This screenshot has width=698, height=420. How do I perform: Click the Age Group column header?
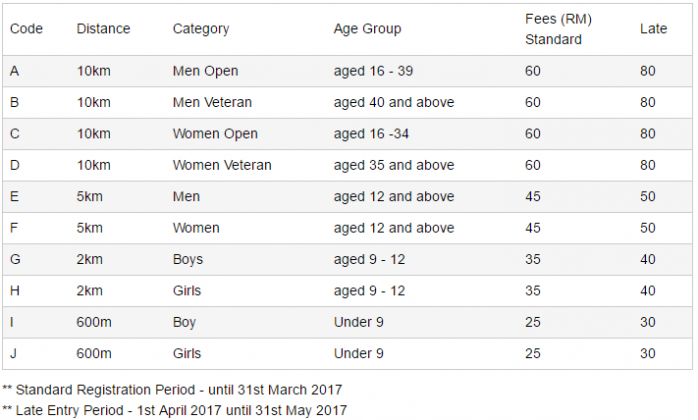point(367,29)
